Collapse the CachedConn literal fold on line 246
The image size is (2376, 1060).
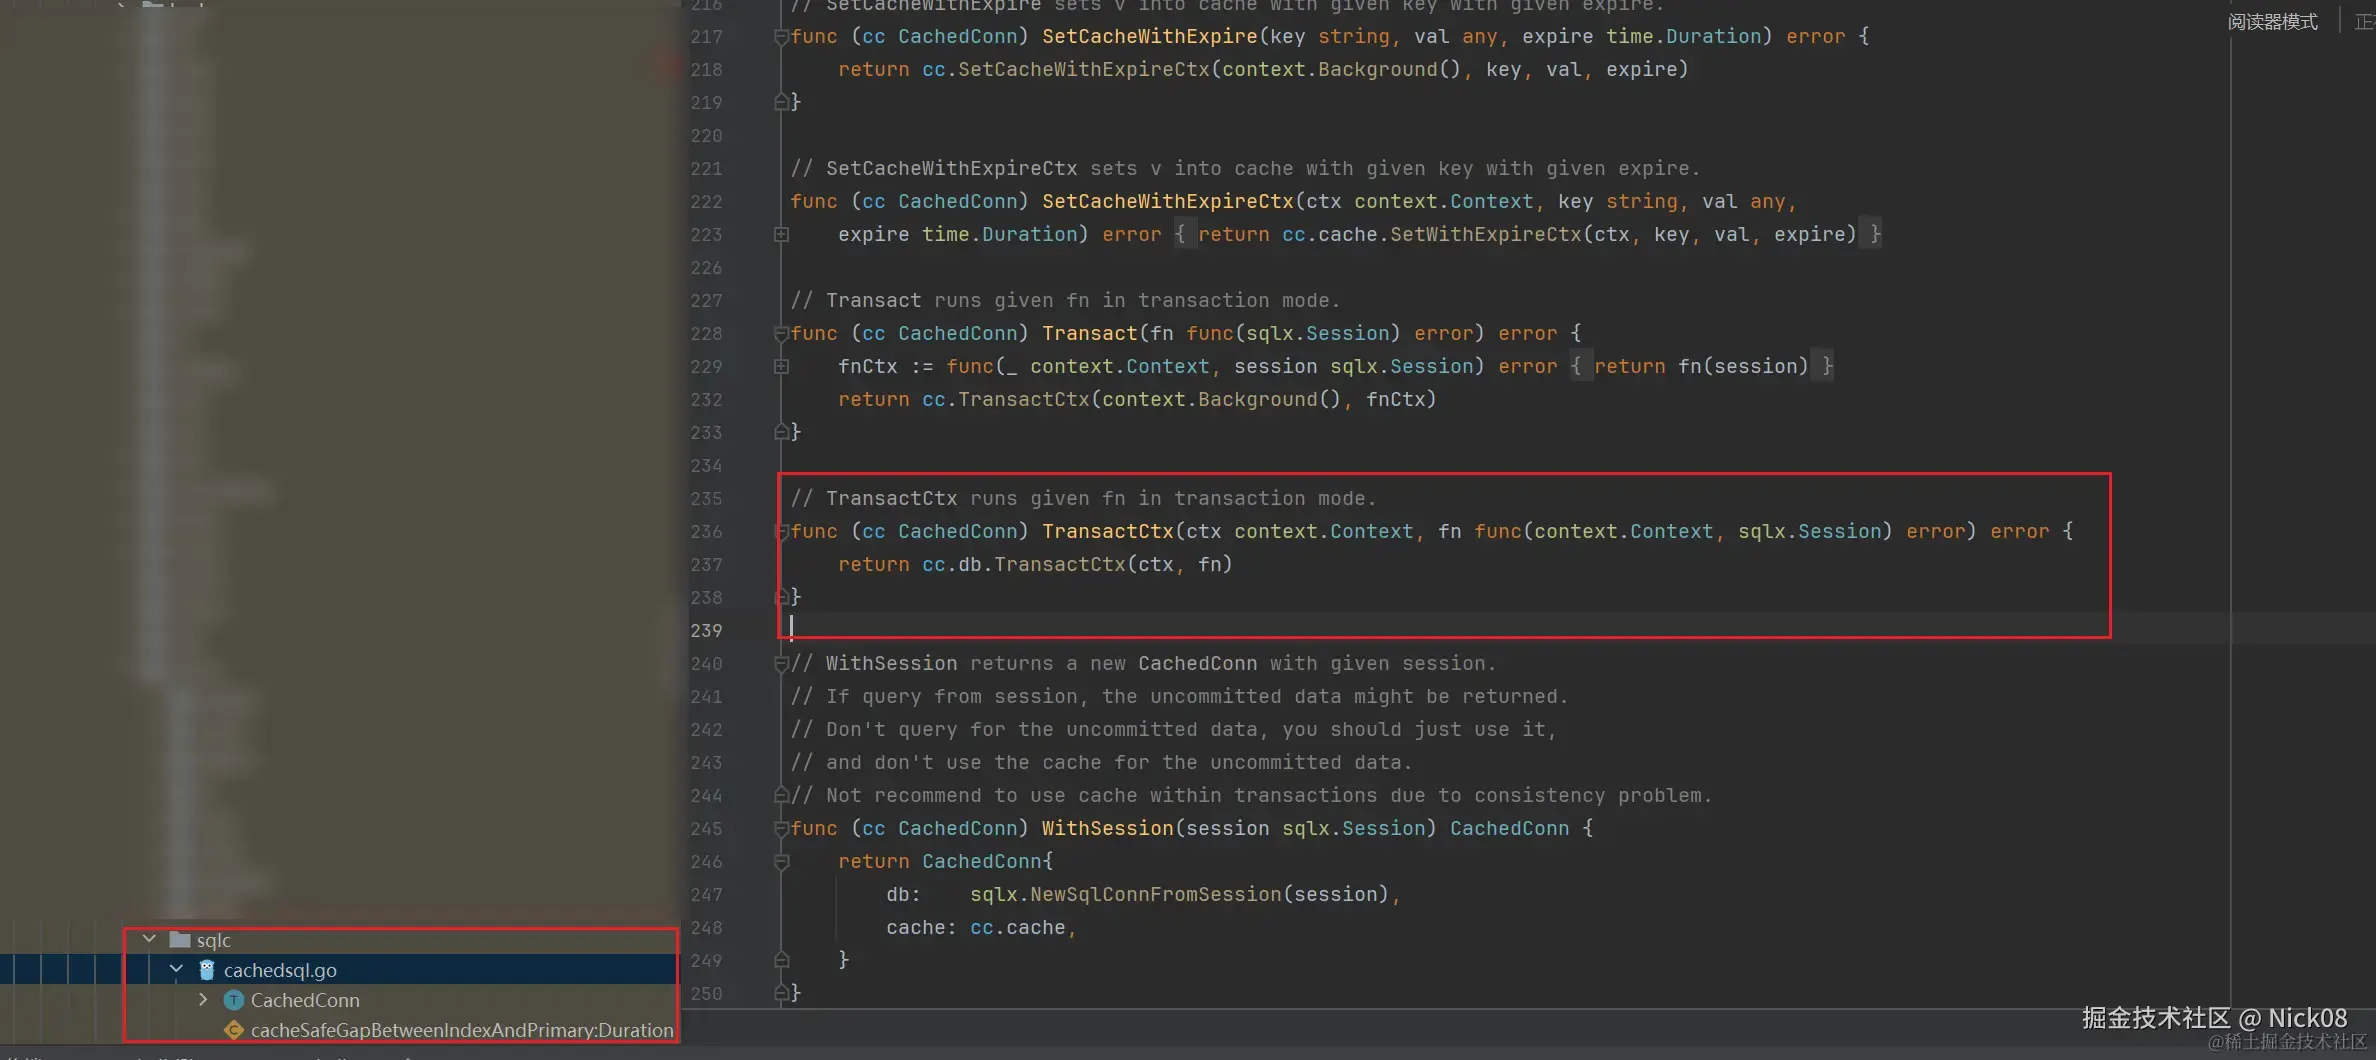coord(781,861)
